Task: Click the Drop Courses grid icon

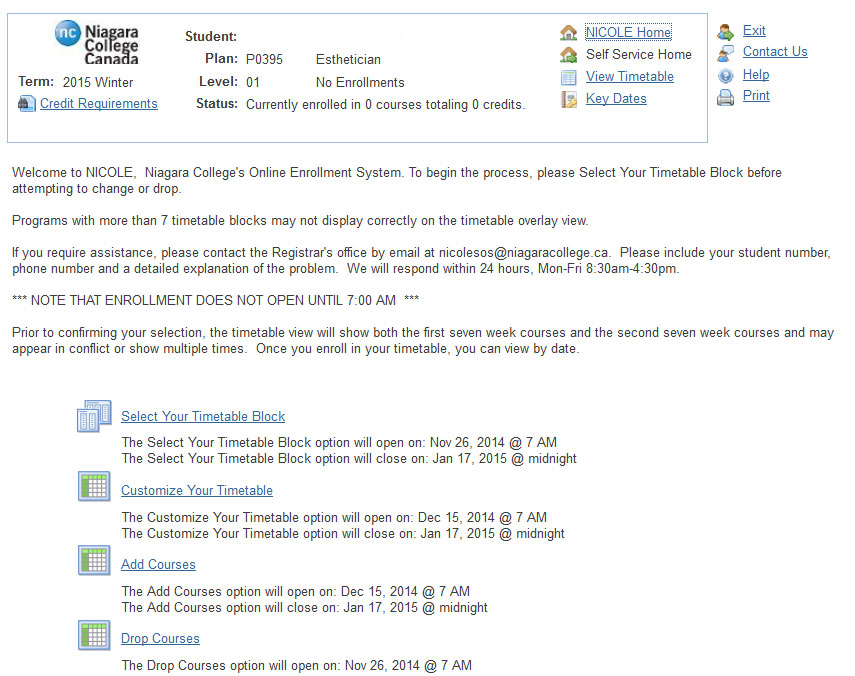Action: tap(94, 635)
